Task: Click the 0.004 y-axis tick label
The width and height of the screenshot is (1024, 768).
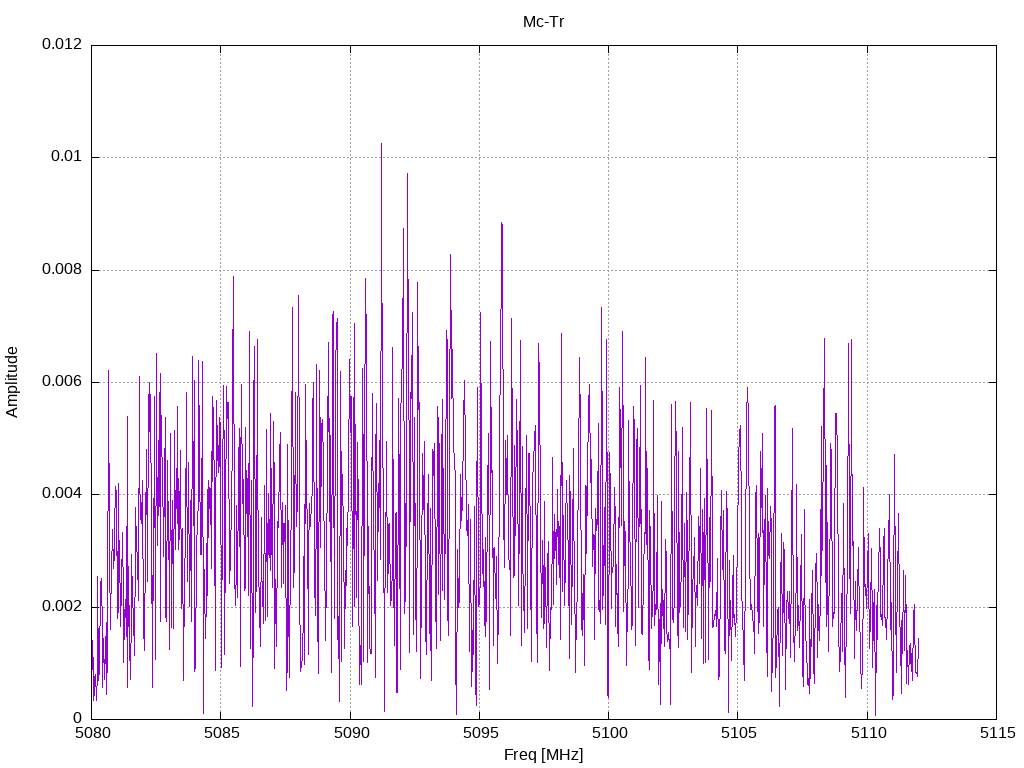Action: 62,494
